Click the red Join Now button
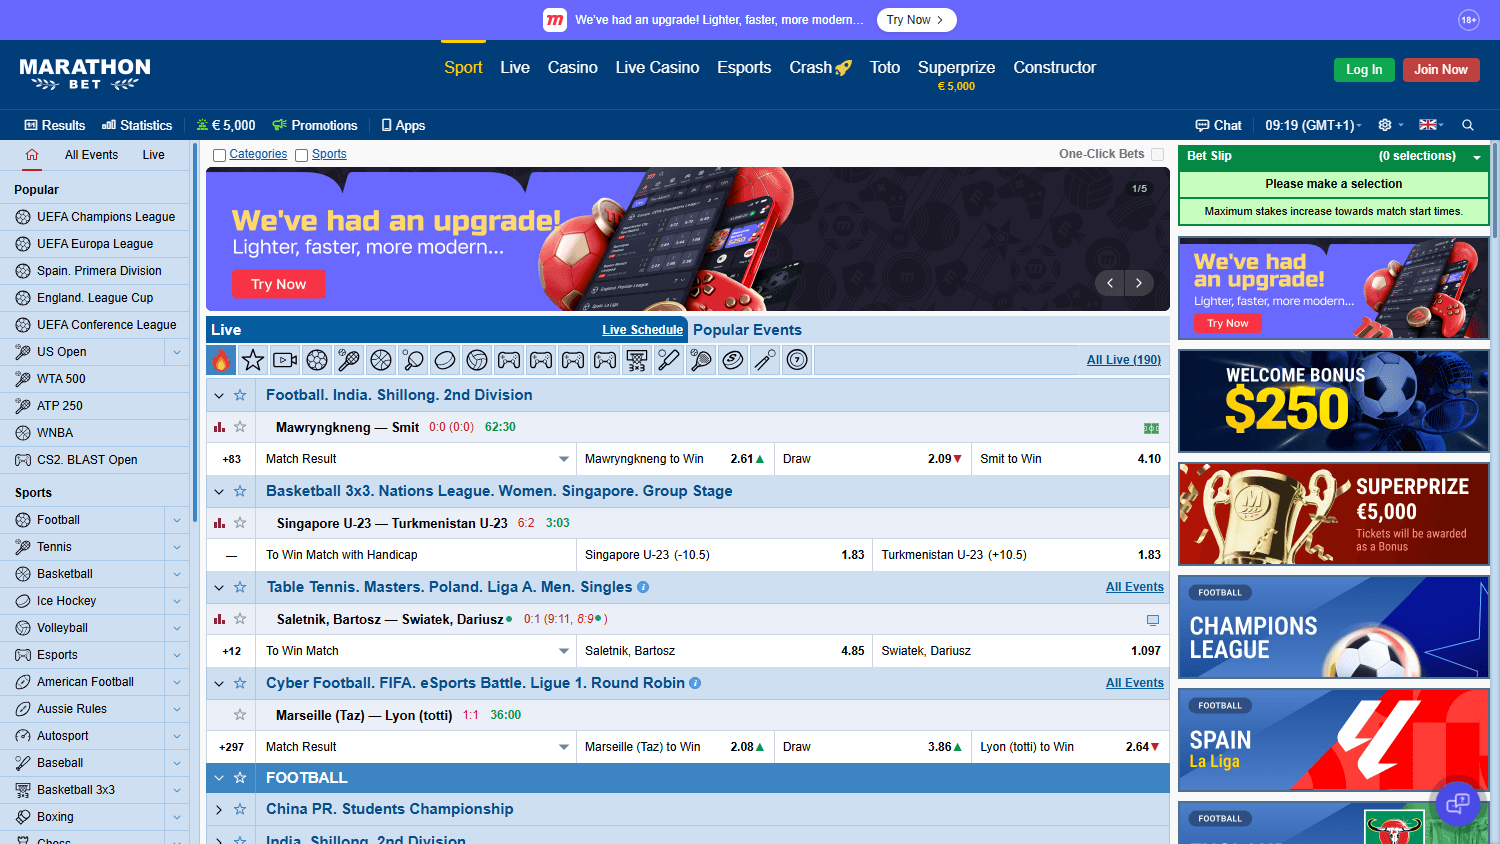Viewport: 1500px width, 844px height. coord(1441,69)
